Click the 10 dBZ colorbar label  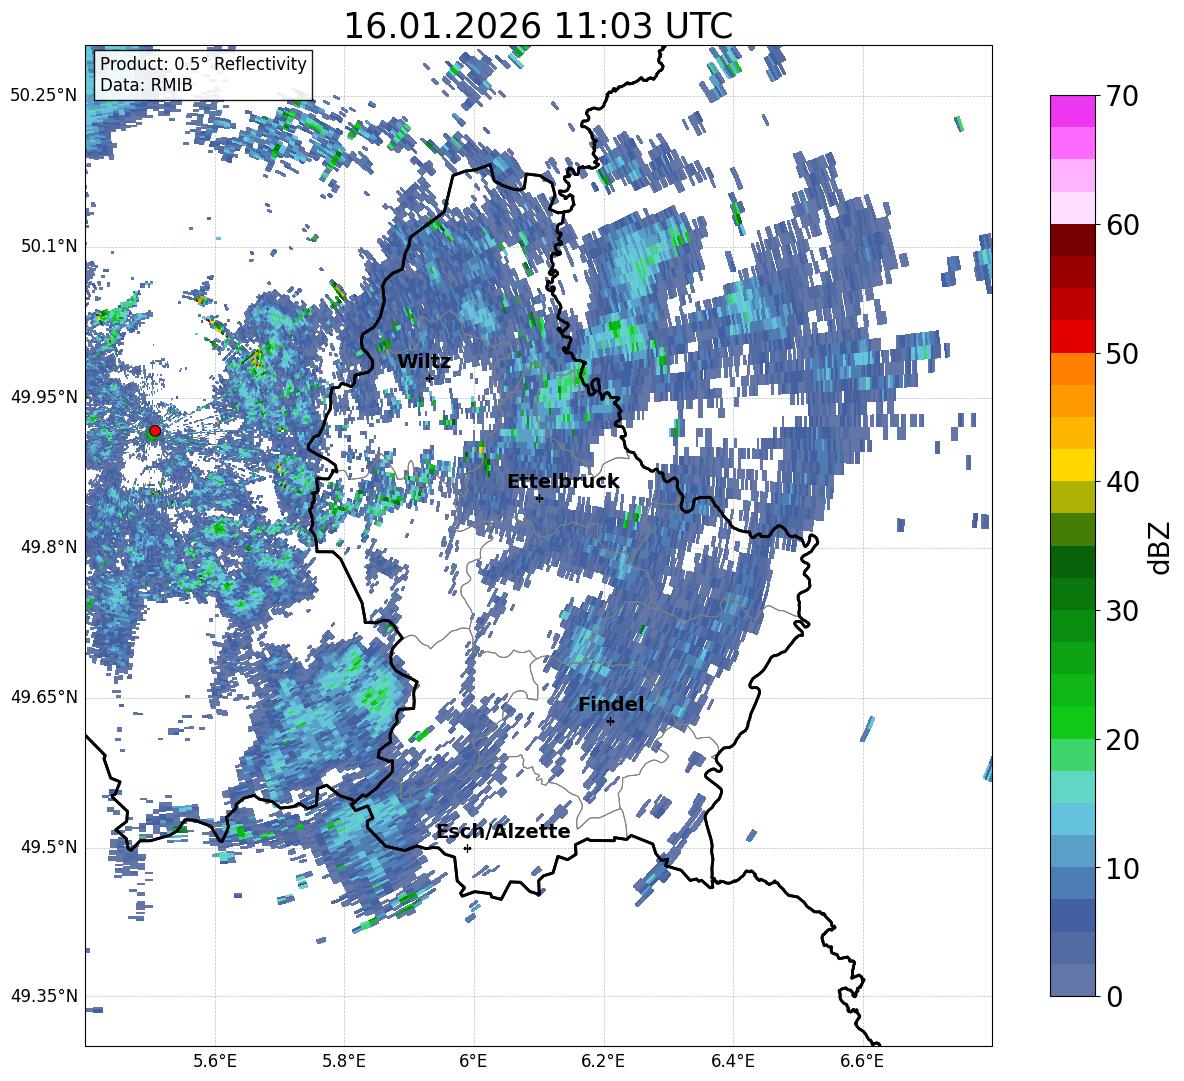pos(1123,868)
